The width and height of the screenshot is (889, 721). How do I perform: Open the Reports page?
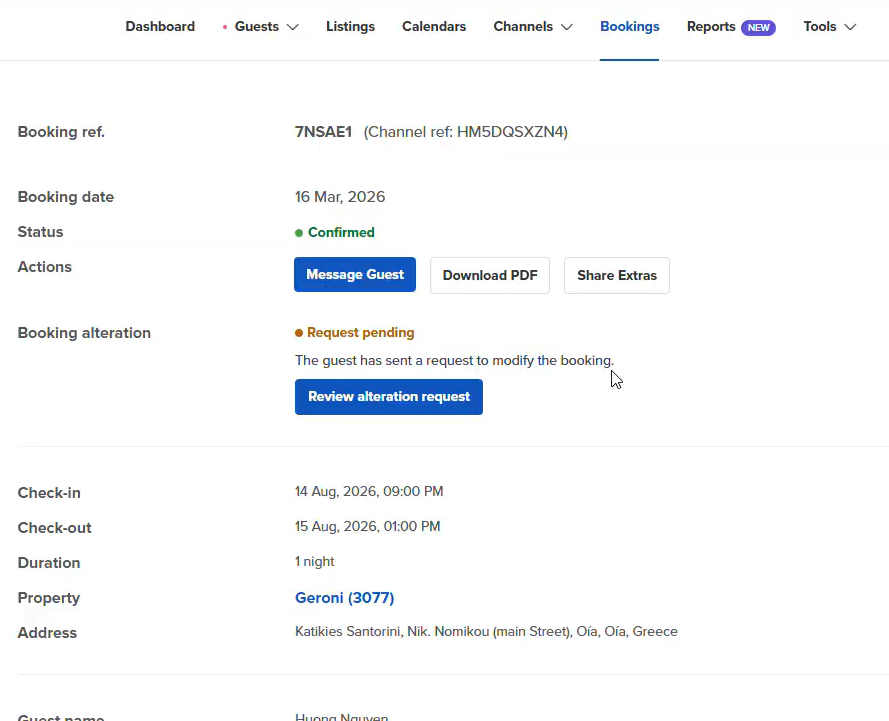710,27
